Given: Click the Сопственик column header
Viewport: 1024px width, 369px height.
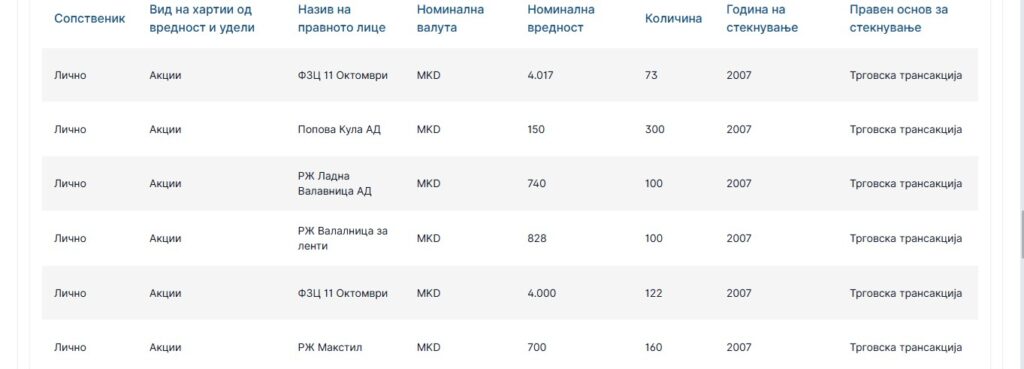Looking at the screenshot, I should coord(89,18).
